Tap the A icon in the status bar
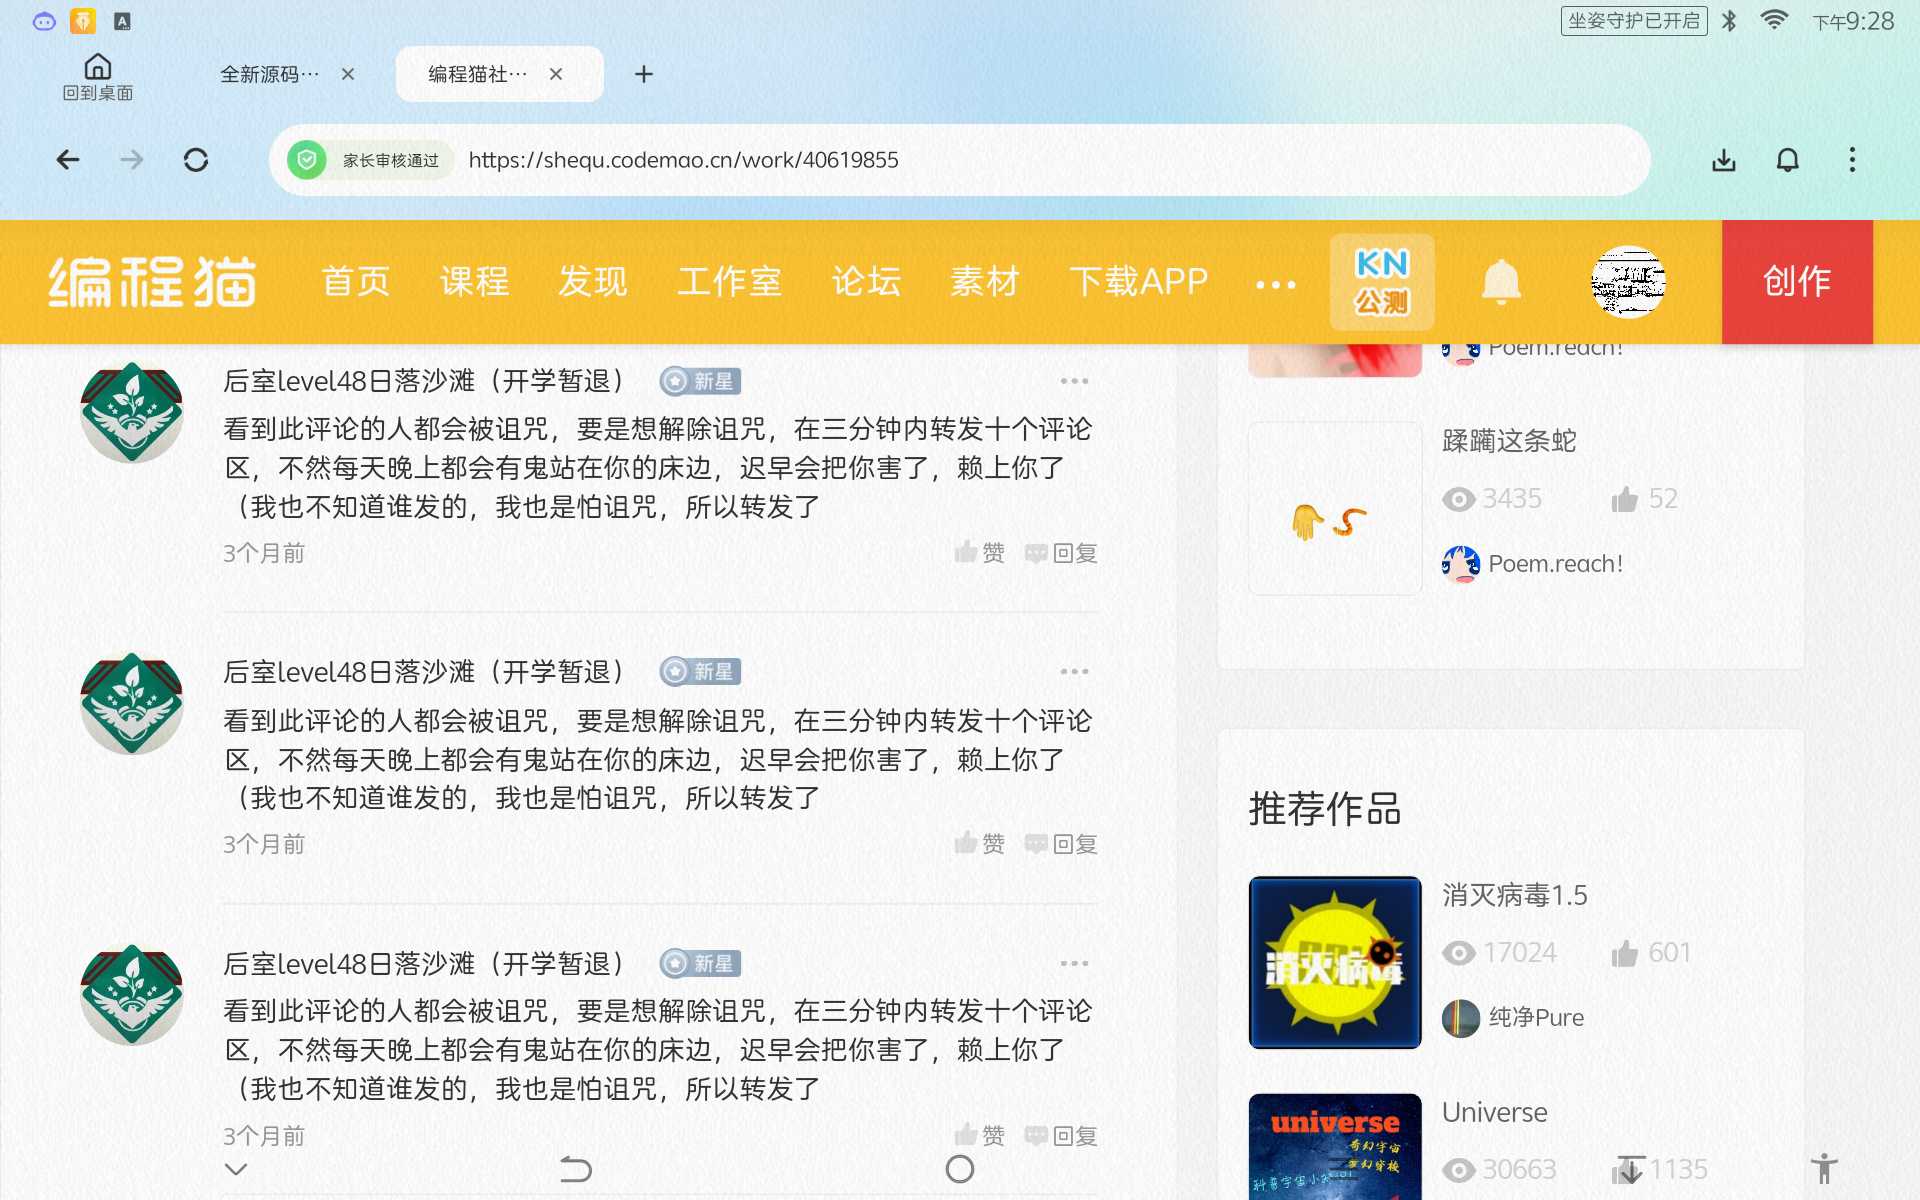 tap(122, 21)
